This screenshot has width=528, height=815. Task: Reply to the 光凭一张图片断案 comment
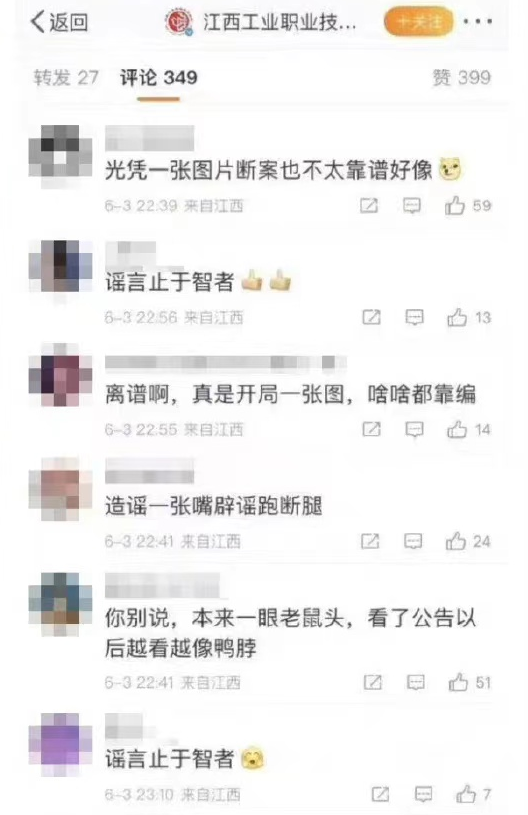tap(412, 206)
